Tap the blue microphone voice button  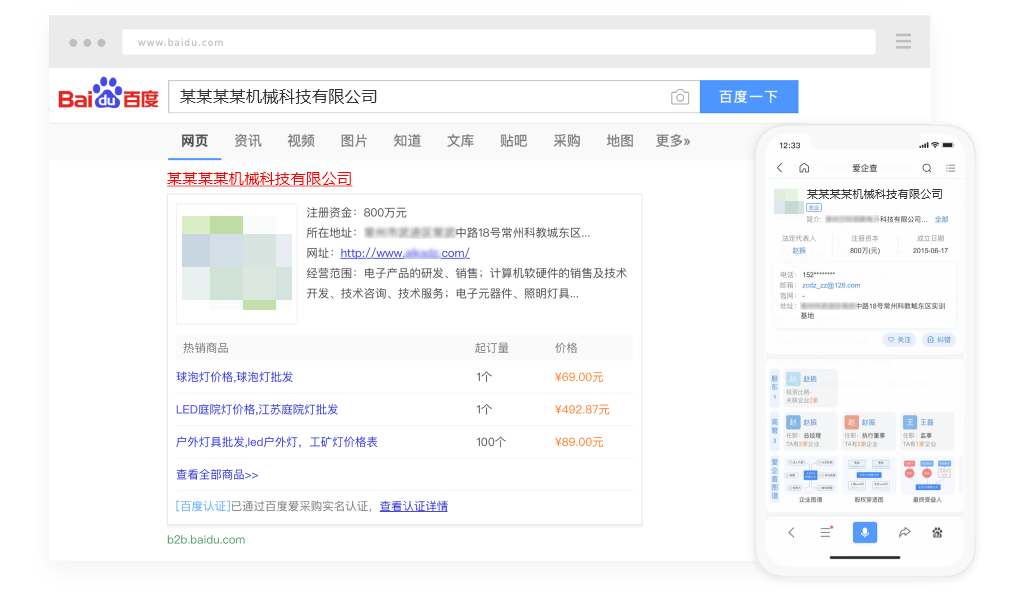(864, 533)
